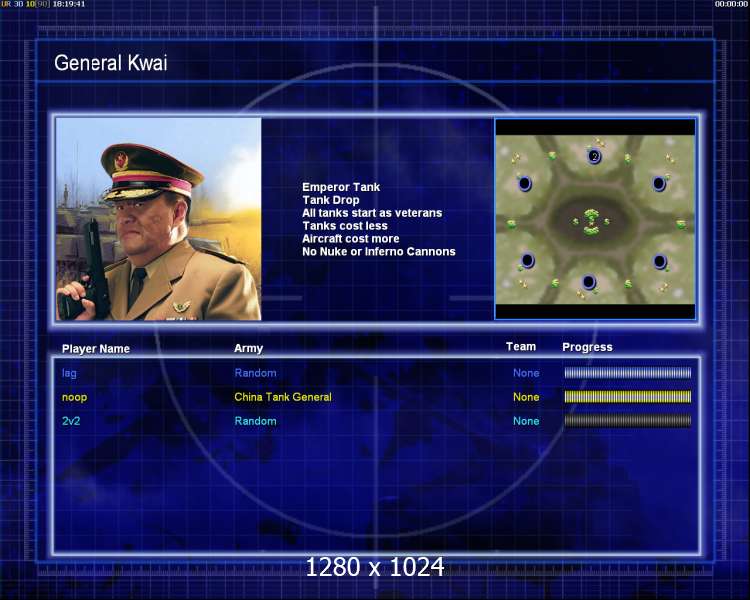
Task: Click the Progress column header
Action: pyautogui.click(x=587, y=347)
